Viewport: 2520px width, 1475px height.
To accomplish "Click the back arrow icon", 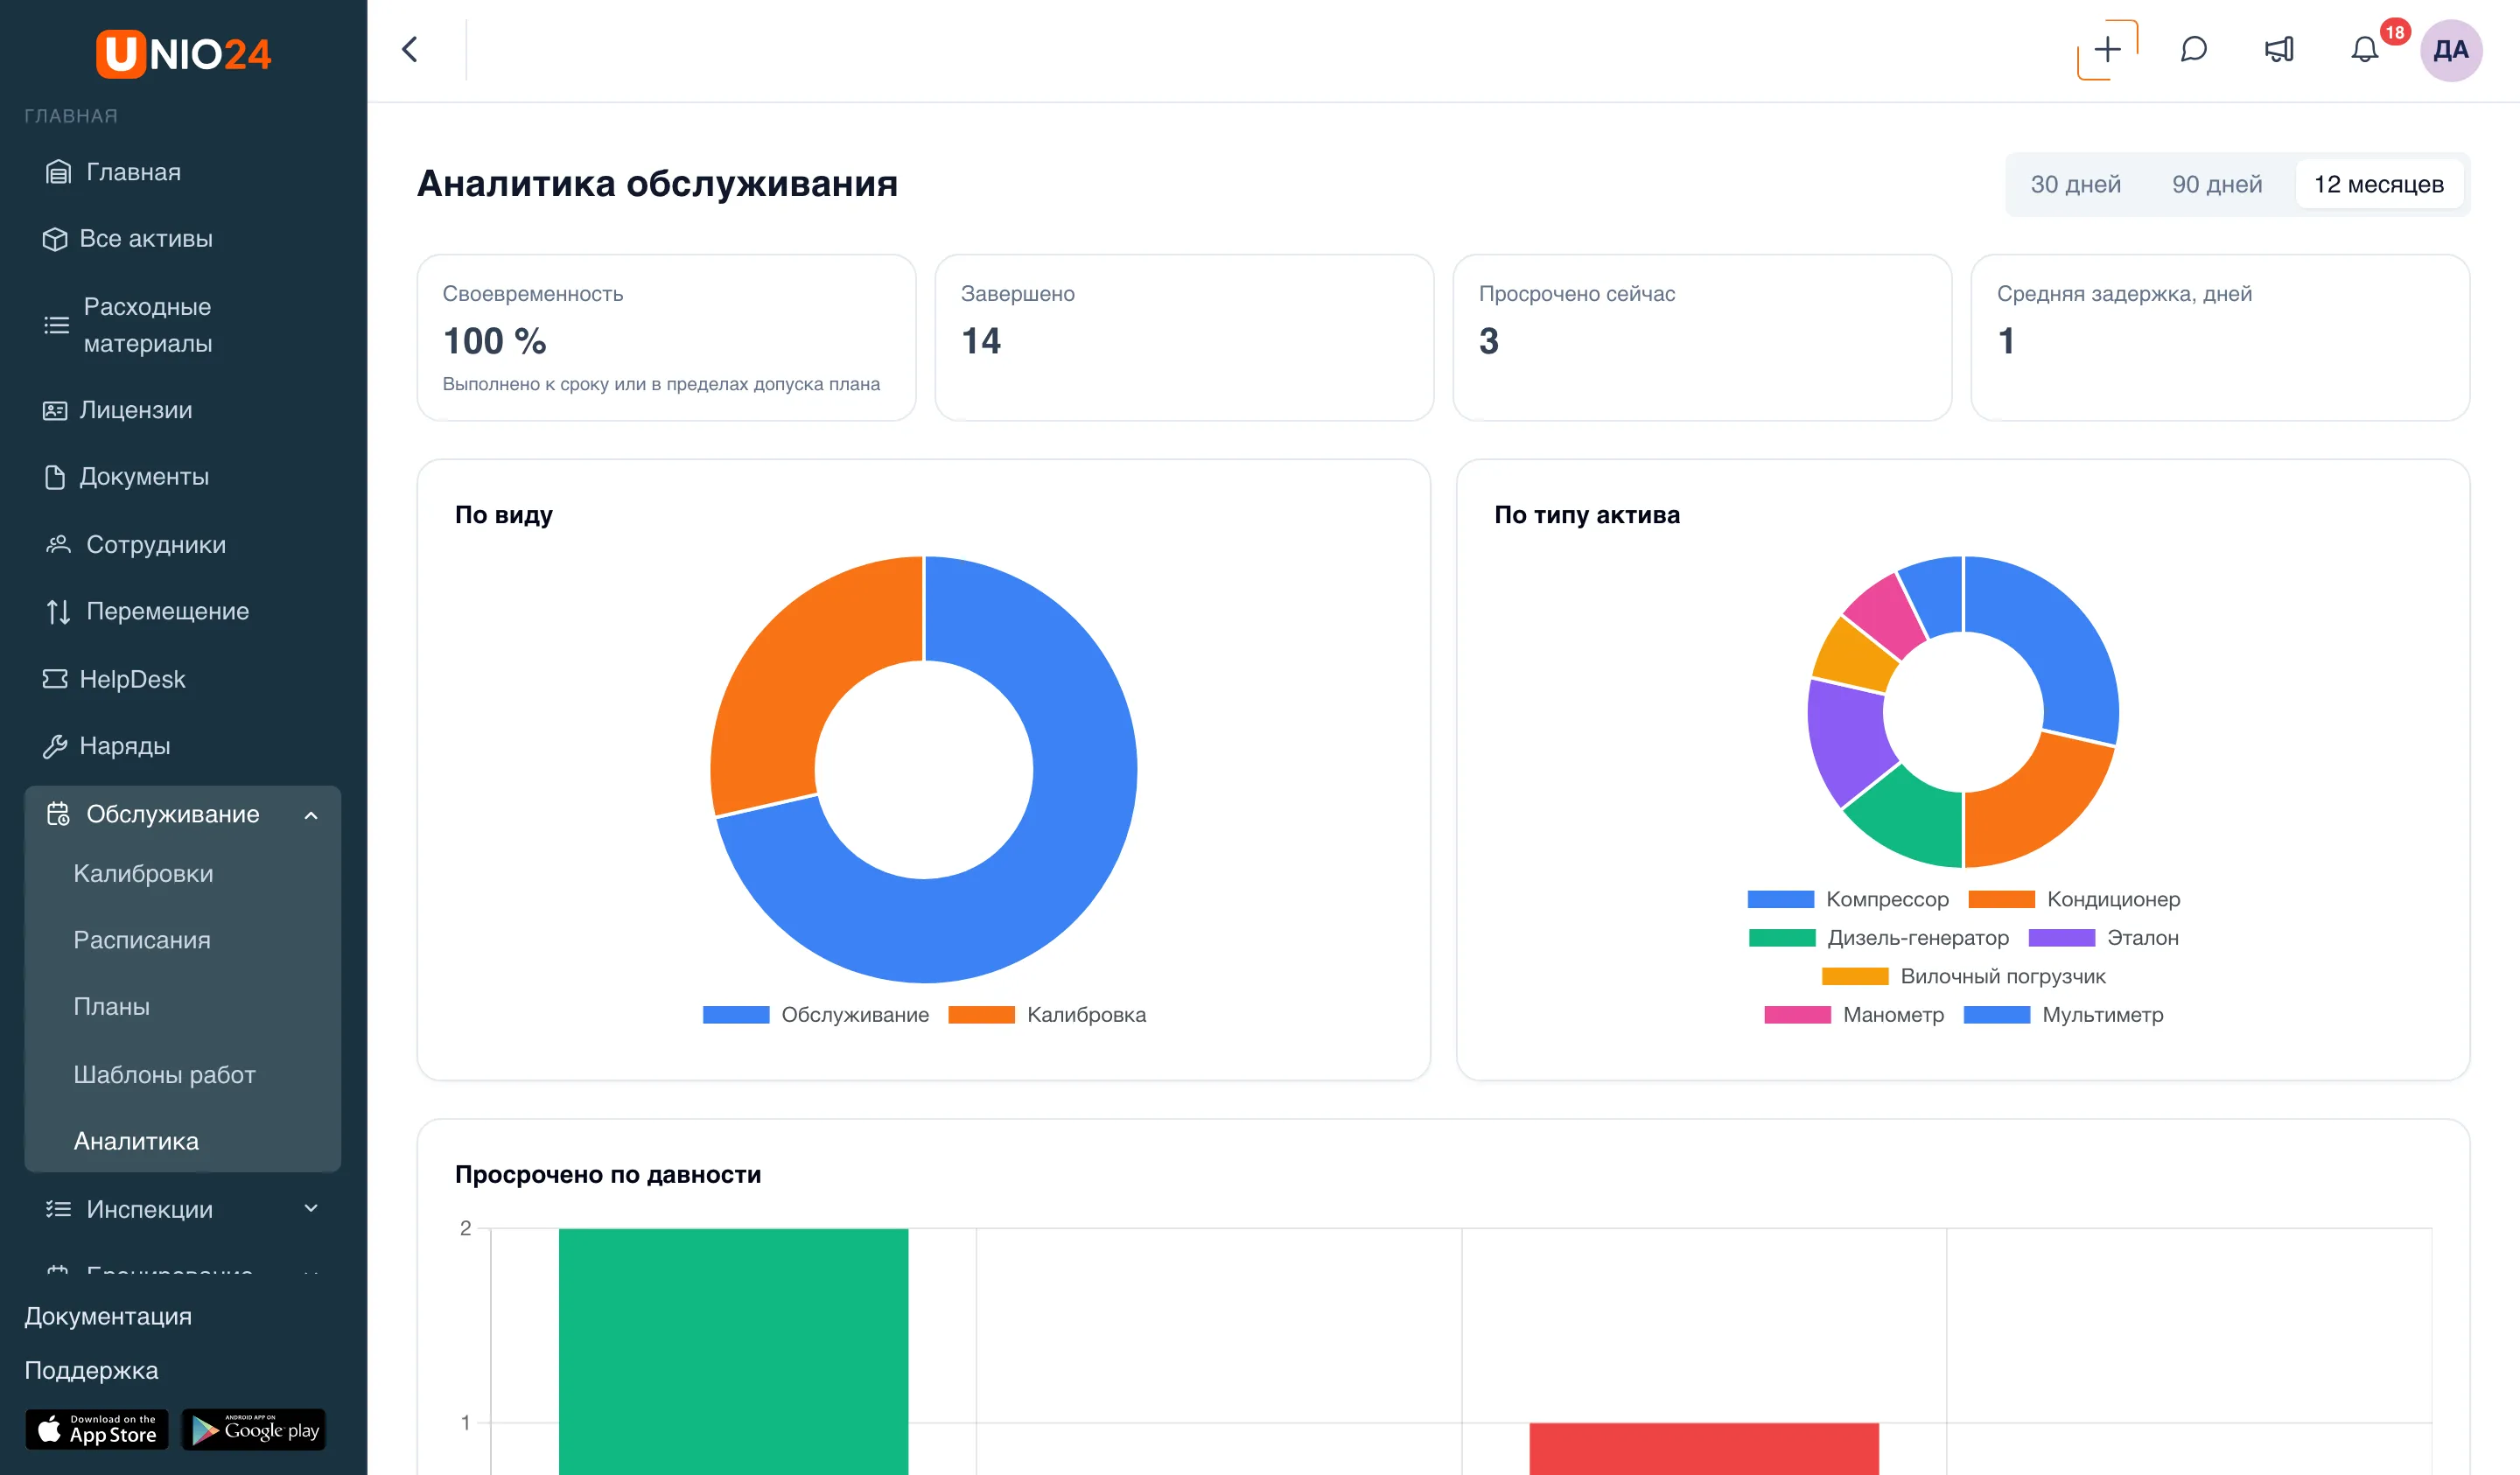I will [410, 50].
